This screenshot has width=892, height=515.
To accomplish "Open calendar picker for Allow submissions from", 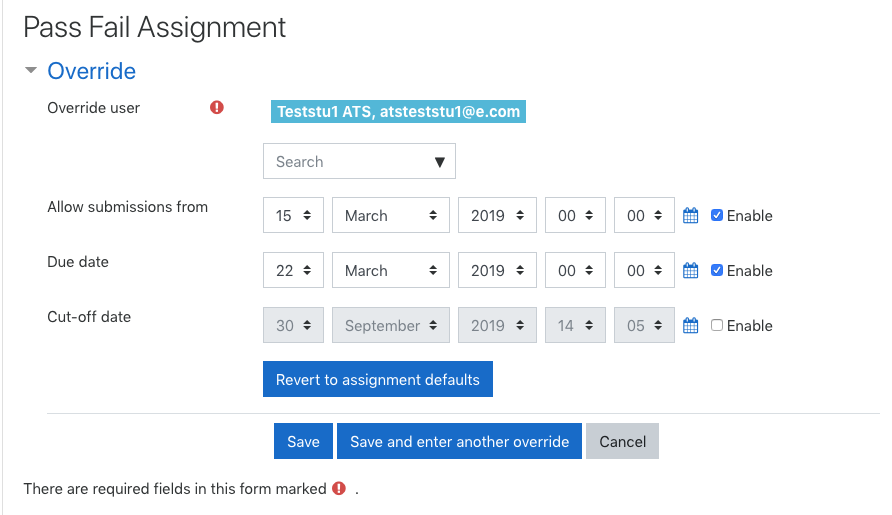I will [x=690, y=216].
